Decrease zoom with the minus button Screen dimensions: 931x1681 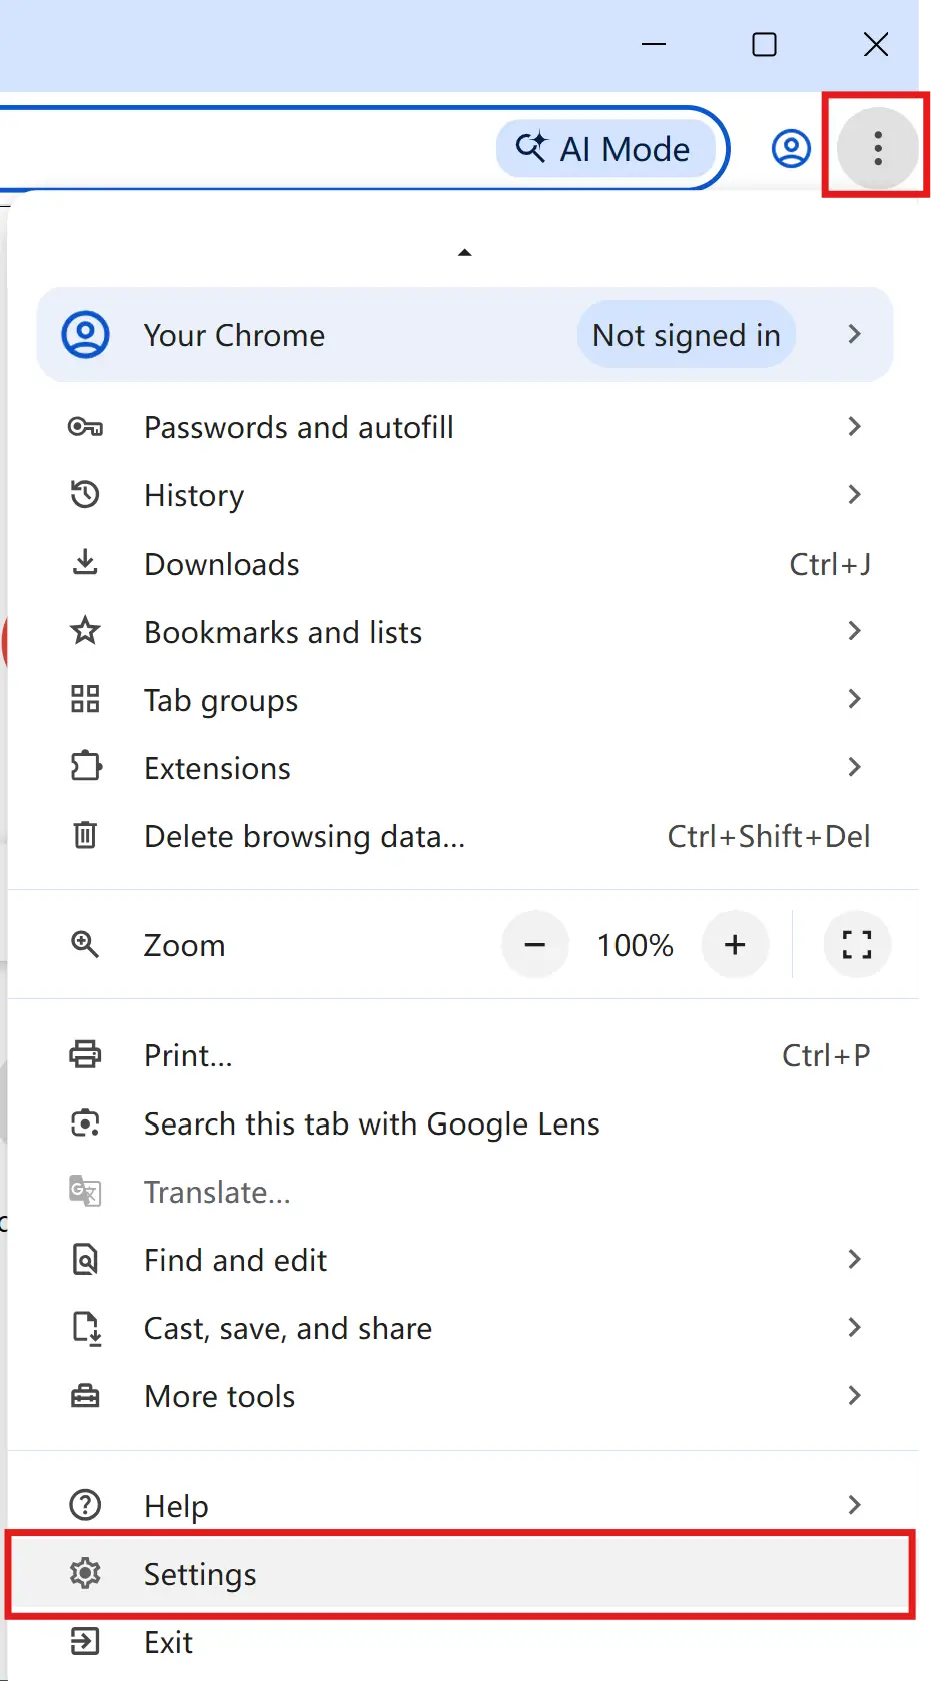[x=535, y=944]
